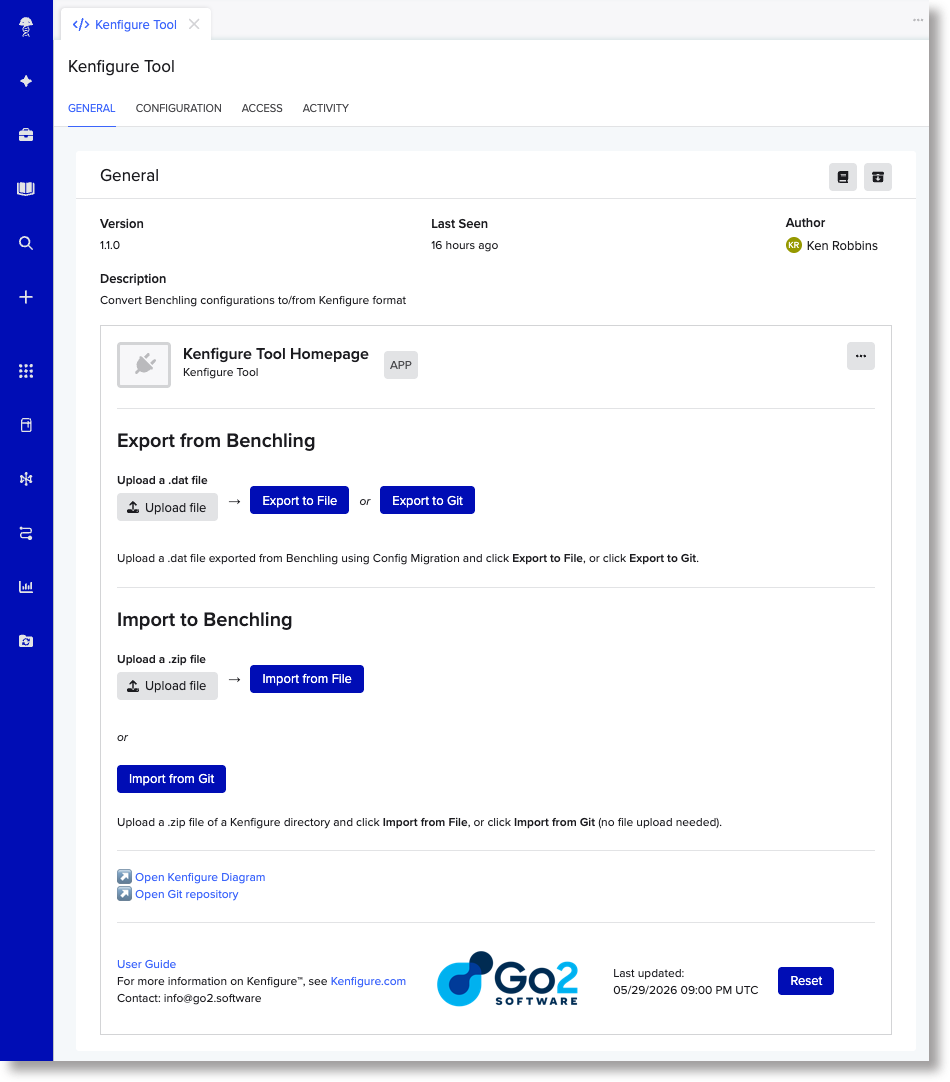
Task: Open the workflows route icon in sidebar
Action: coord(26,533)
